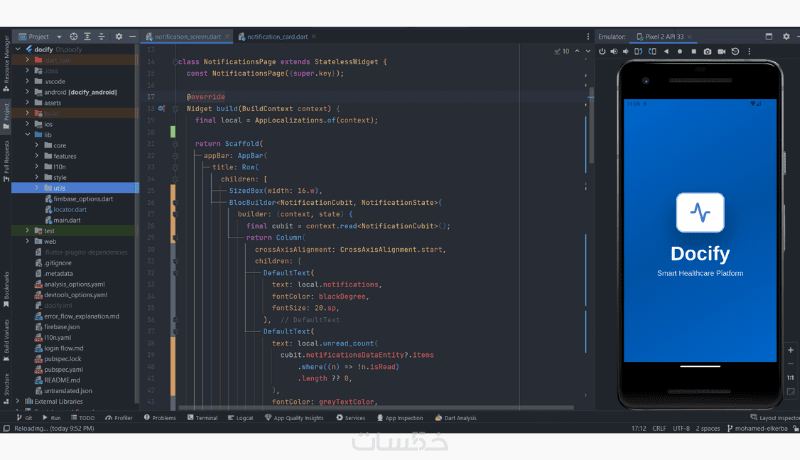Open firebase_options.dart file
800x460 pixels.
pos(79,199)
